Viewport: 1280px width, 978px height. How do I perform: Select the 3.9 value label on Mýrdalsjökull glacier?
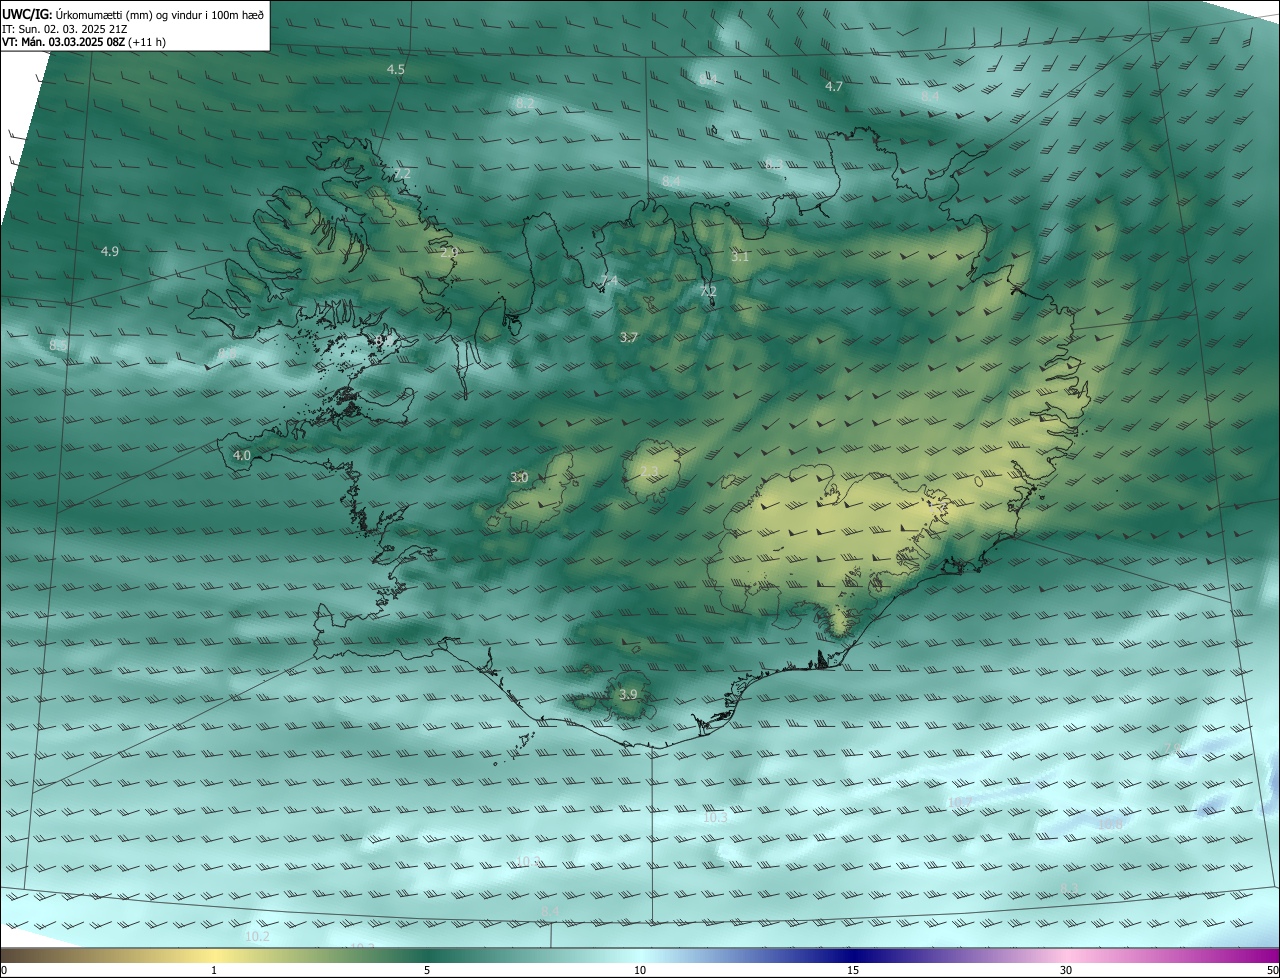coord(628,695)
